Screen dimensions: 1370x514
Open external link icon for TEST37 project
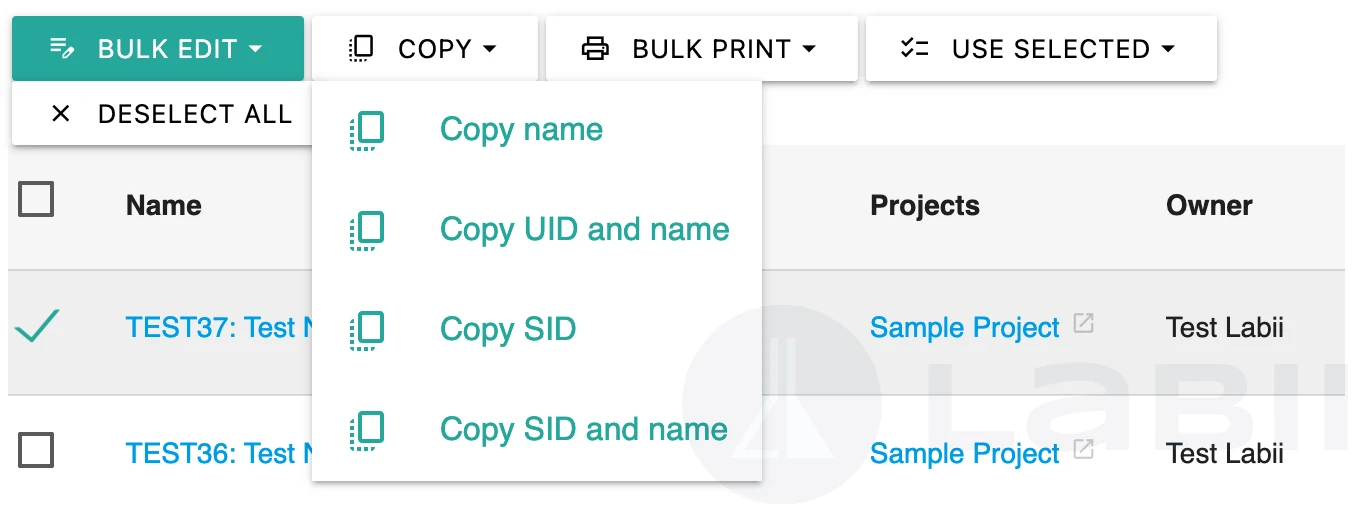click(1083, 325)
